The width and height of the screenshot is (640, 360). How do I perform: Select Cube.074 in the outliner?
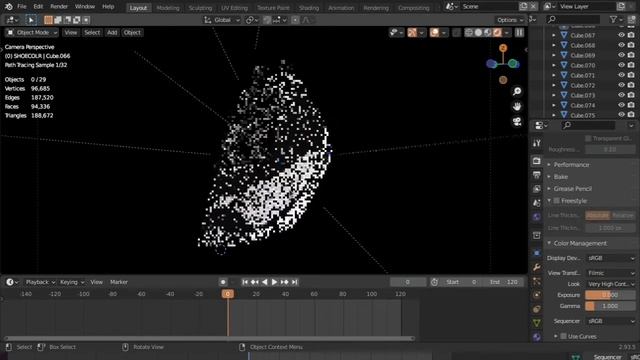click(x=582, y=105)
